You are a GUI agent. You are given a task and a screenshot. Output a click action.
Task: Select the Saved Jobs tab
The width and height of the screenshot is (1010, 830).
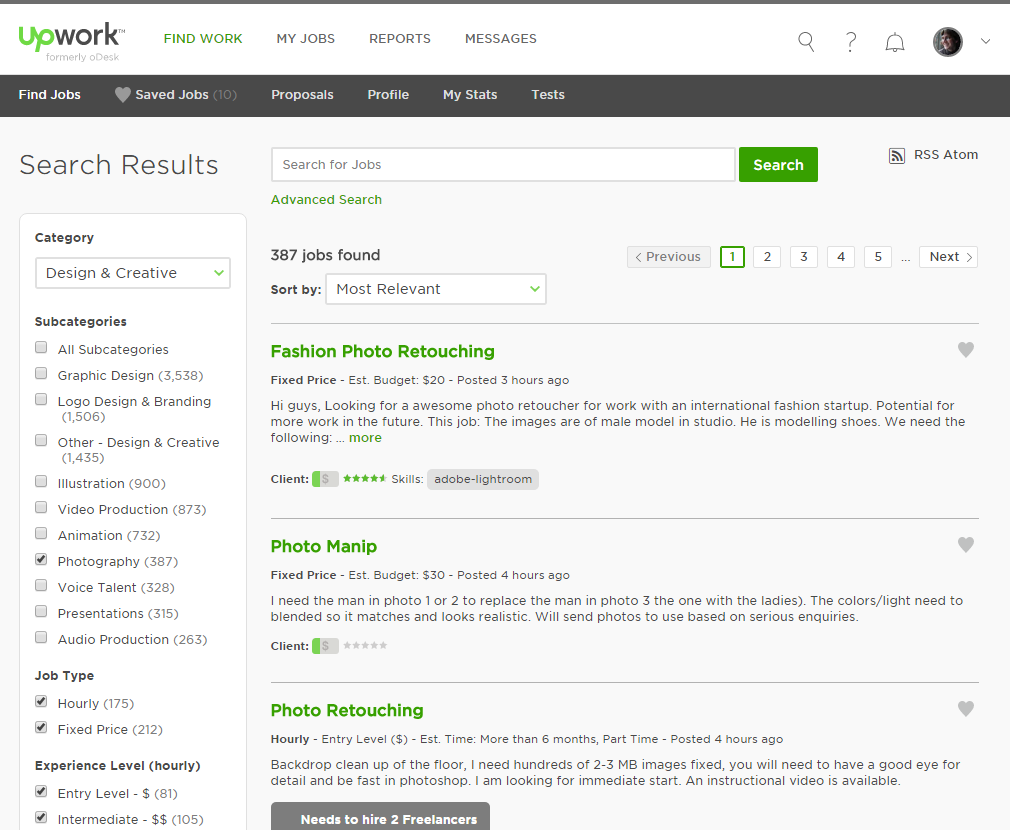pyautogui.click(x=176, y=95)
